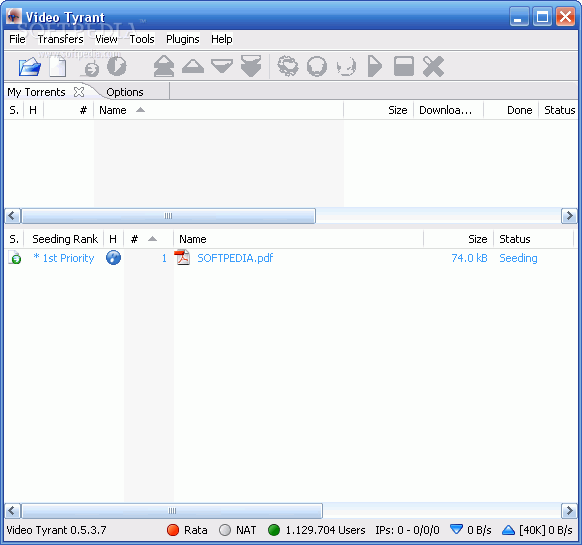Click the 'Seeding' status cell
This screenshot has width=582, height=545.
(x=518, y=258)
